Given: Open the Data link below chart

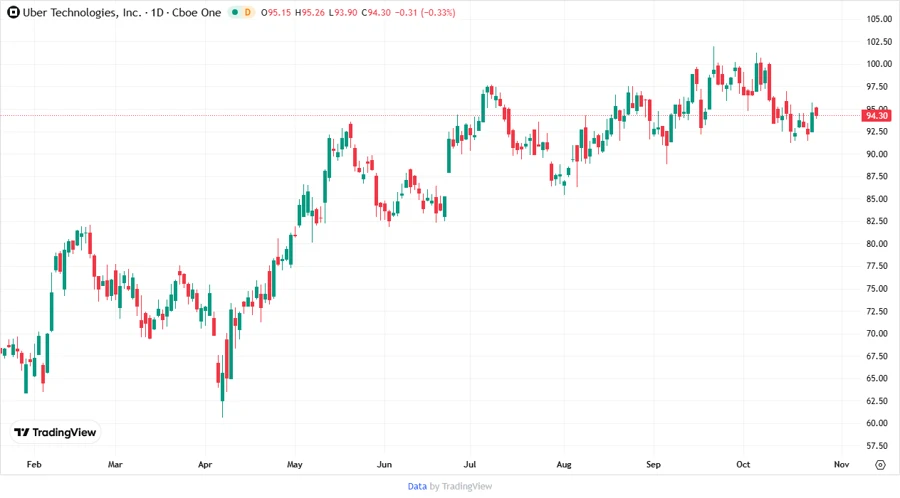Looking at the screenshot, I should [x=417, y=487].
